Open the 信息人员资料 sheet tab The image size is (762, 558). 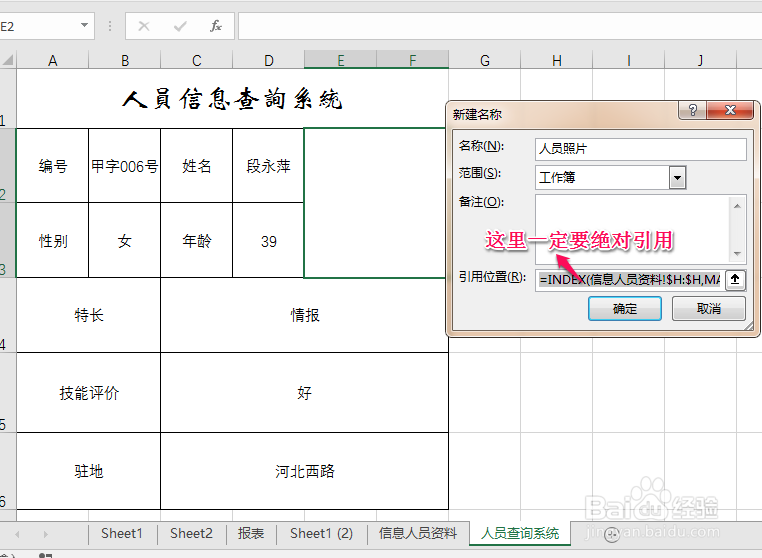click(418, 534)
